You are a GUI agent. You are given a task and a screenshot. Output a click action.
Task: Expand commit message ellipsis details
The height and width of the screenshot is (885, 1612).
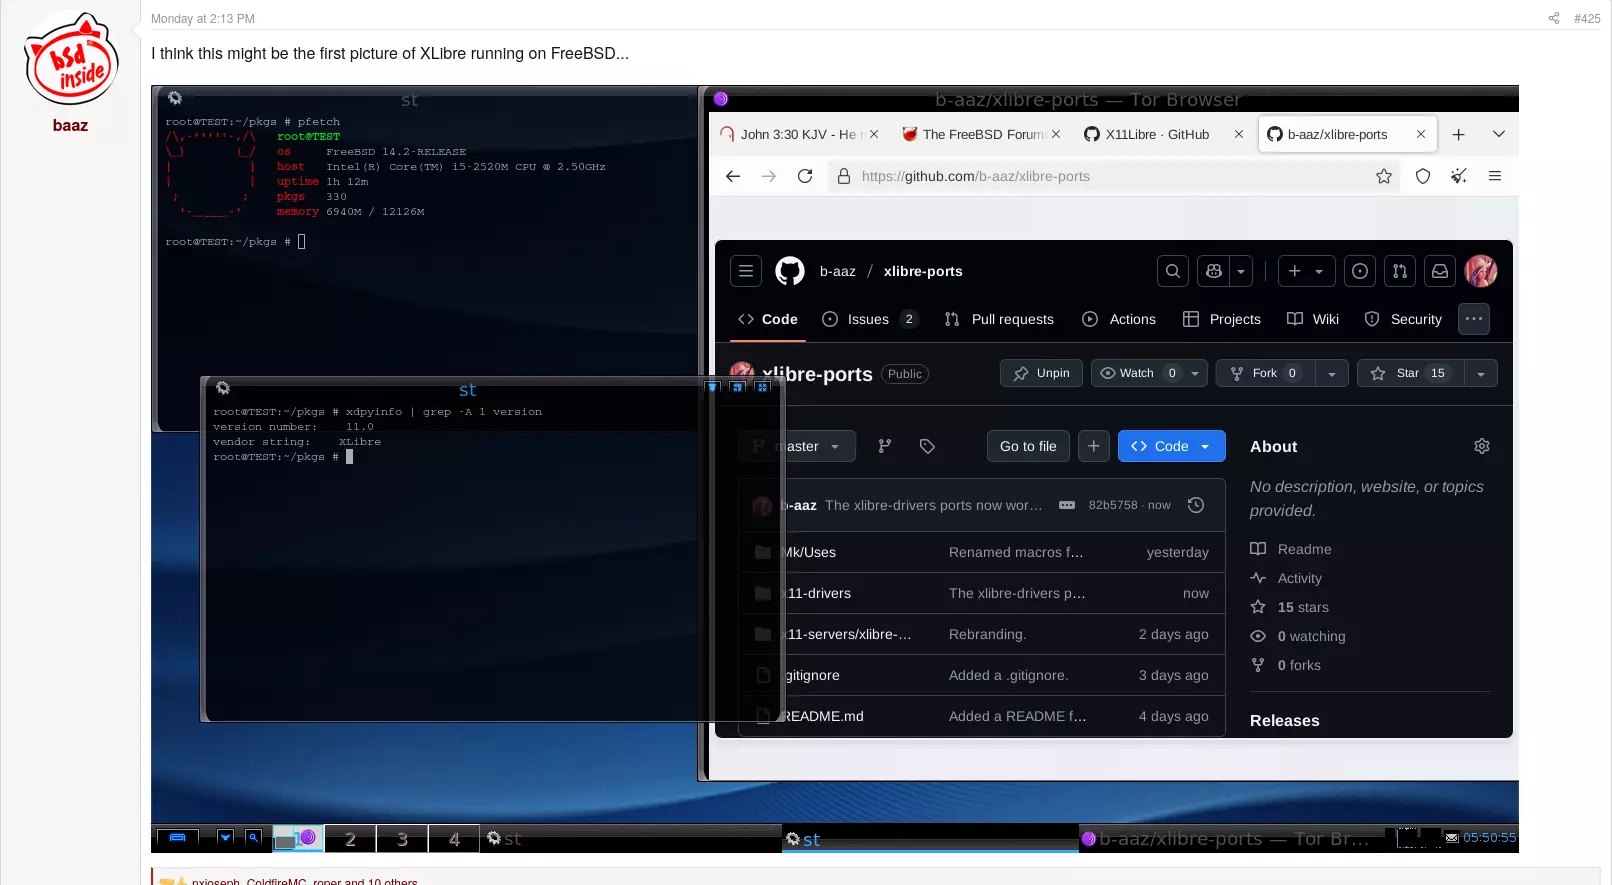[1067, 505]
